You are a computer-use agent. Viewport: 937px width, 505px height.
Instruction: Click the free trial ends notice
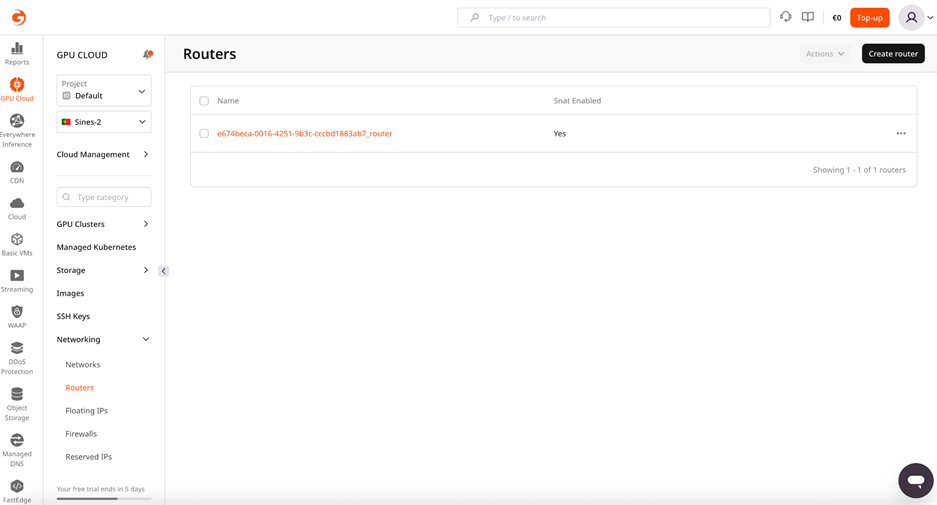100,489
